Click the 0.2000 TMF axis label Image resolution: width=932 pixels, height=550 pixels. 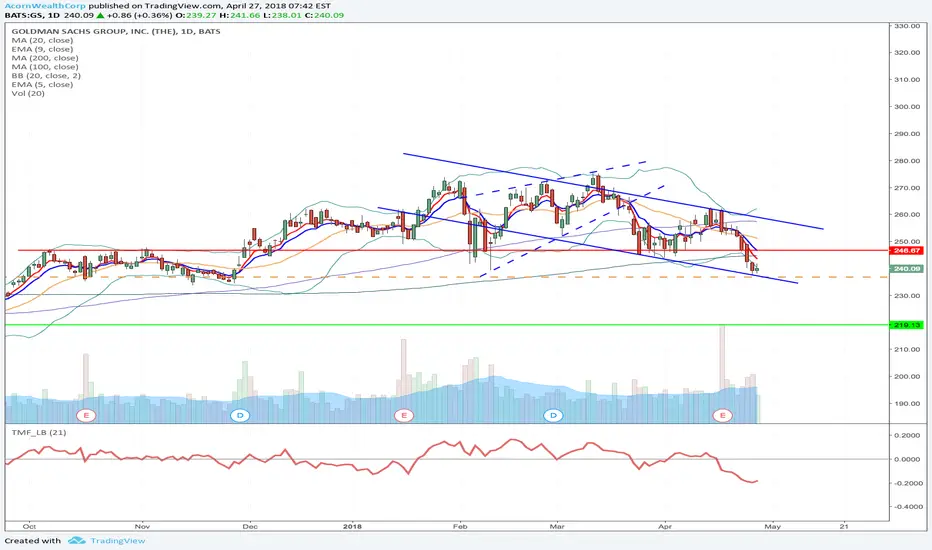[908, 435]
